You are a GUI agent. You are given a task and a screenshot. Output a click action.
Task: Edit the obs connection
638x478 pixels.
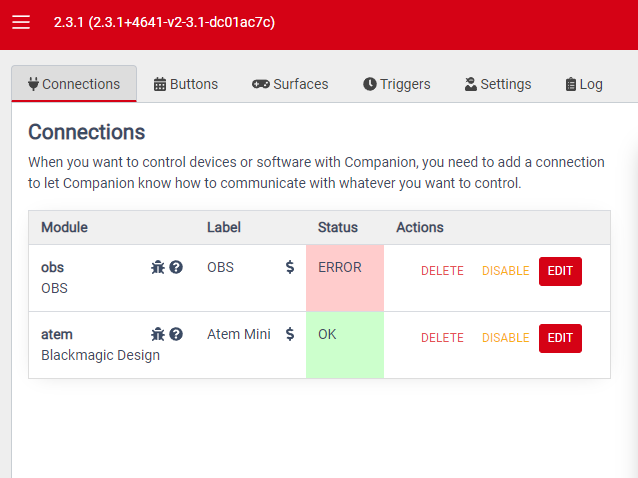pyautogui.click(x=560, y=271)
